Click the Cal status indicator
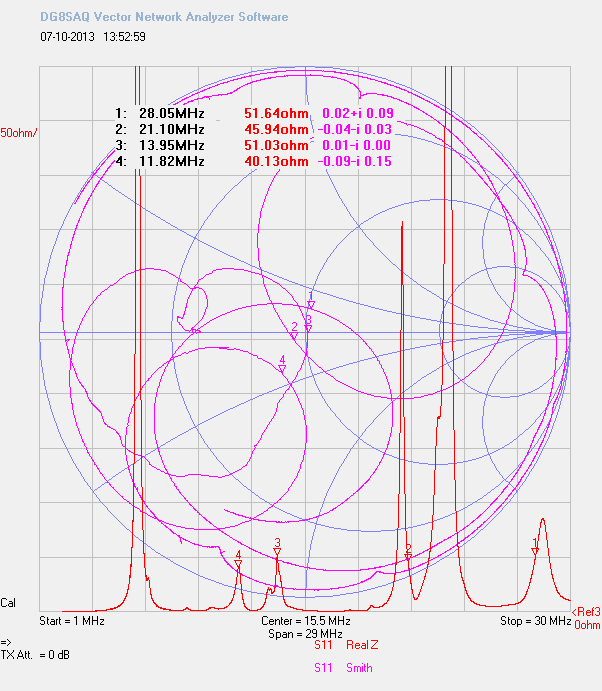The width and height of the screenshot is (602, 691). [8, 603]
